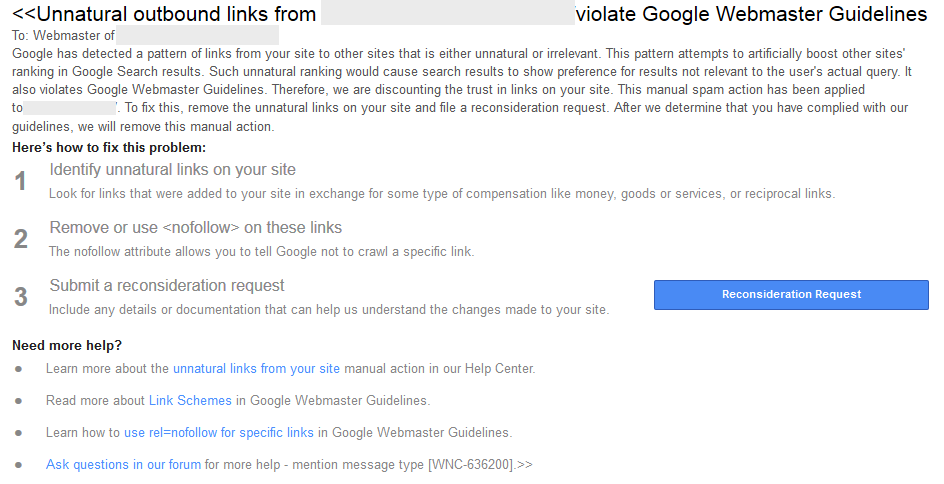Click the blue Reconsideration Request button

pos(791,295)
